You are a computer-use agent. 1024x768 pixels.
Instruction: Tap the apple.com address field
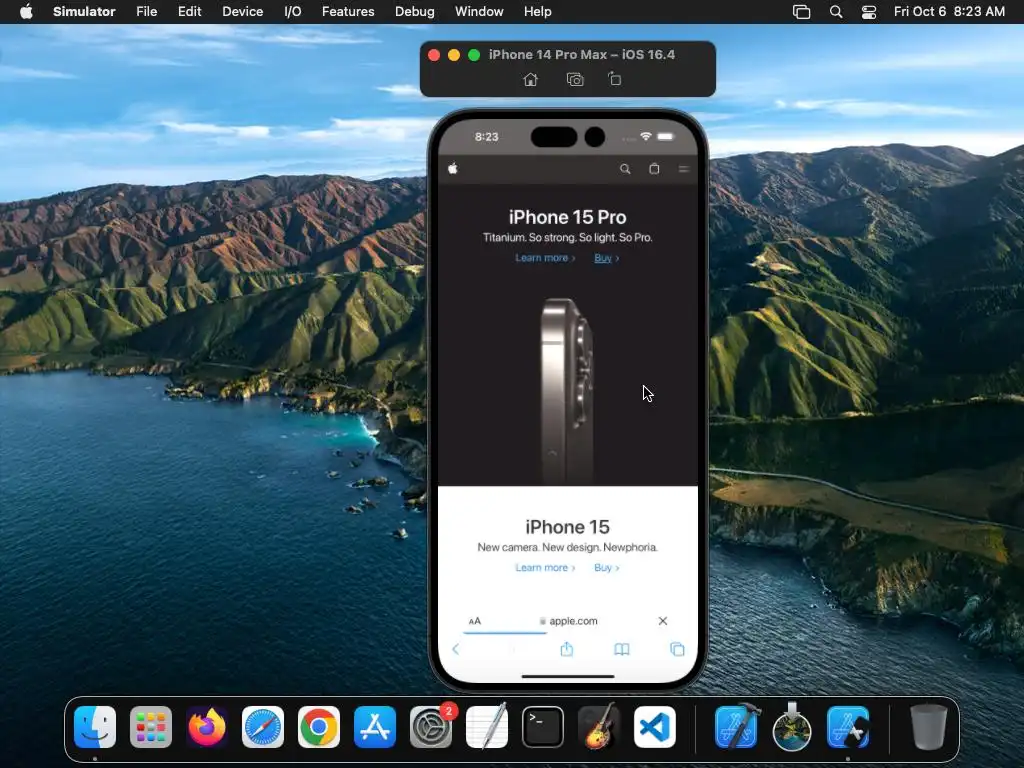[x=568, y=621]
